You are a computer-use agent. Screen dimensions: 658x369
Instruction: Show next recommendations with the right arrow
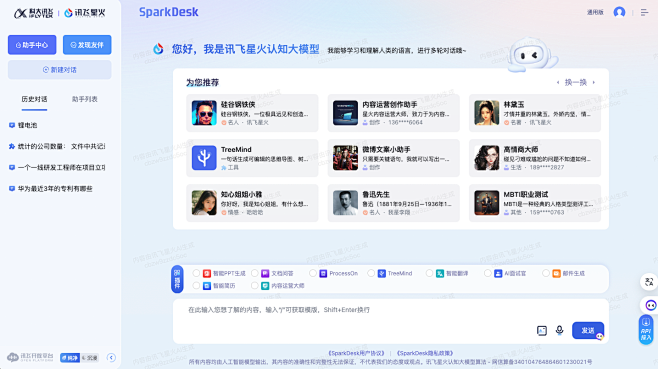point(593,82)
